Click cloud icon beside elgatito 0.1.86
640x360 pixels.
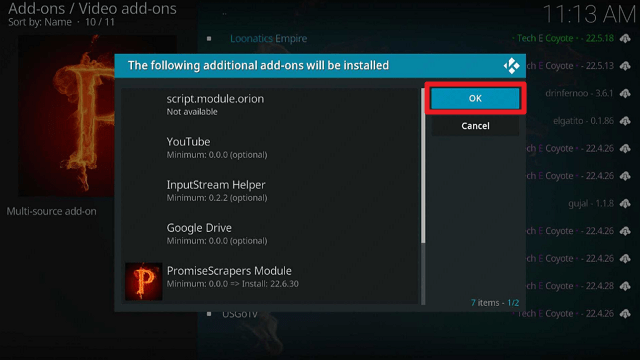pos(625,121)
